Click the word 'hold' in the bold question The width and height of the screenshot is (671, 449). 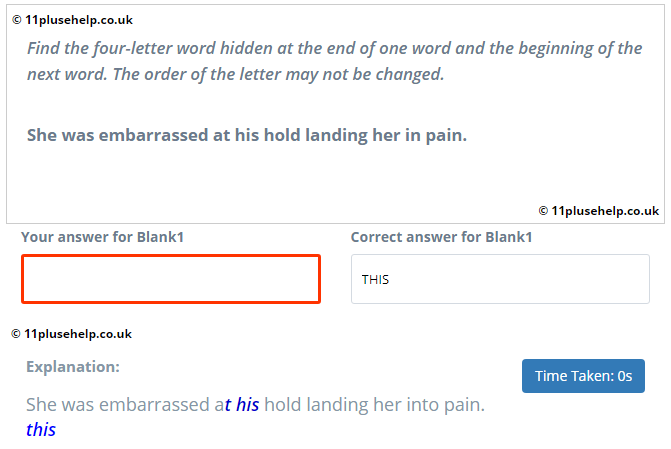tap(282, 135)
